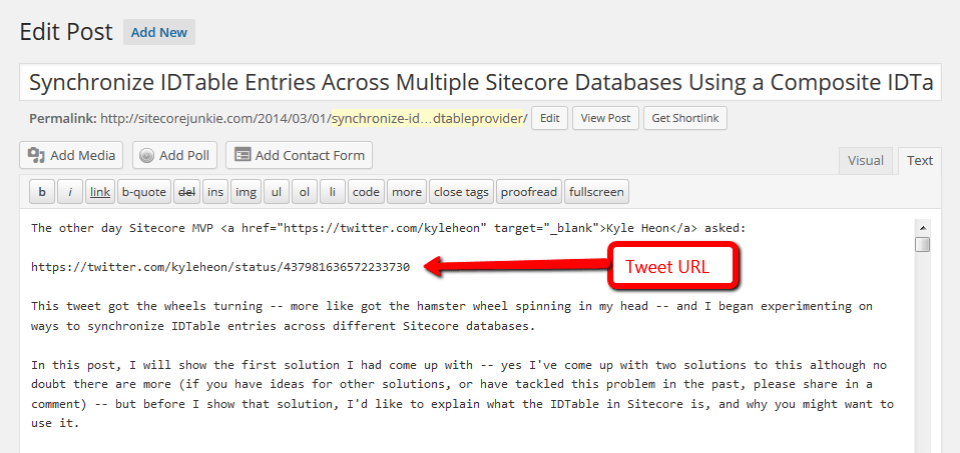Screen dimensions: 960x453
Task: Insert ordered list with ol button
Action: click(x=306, y=191)
